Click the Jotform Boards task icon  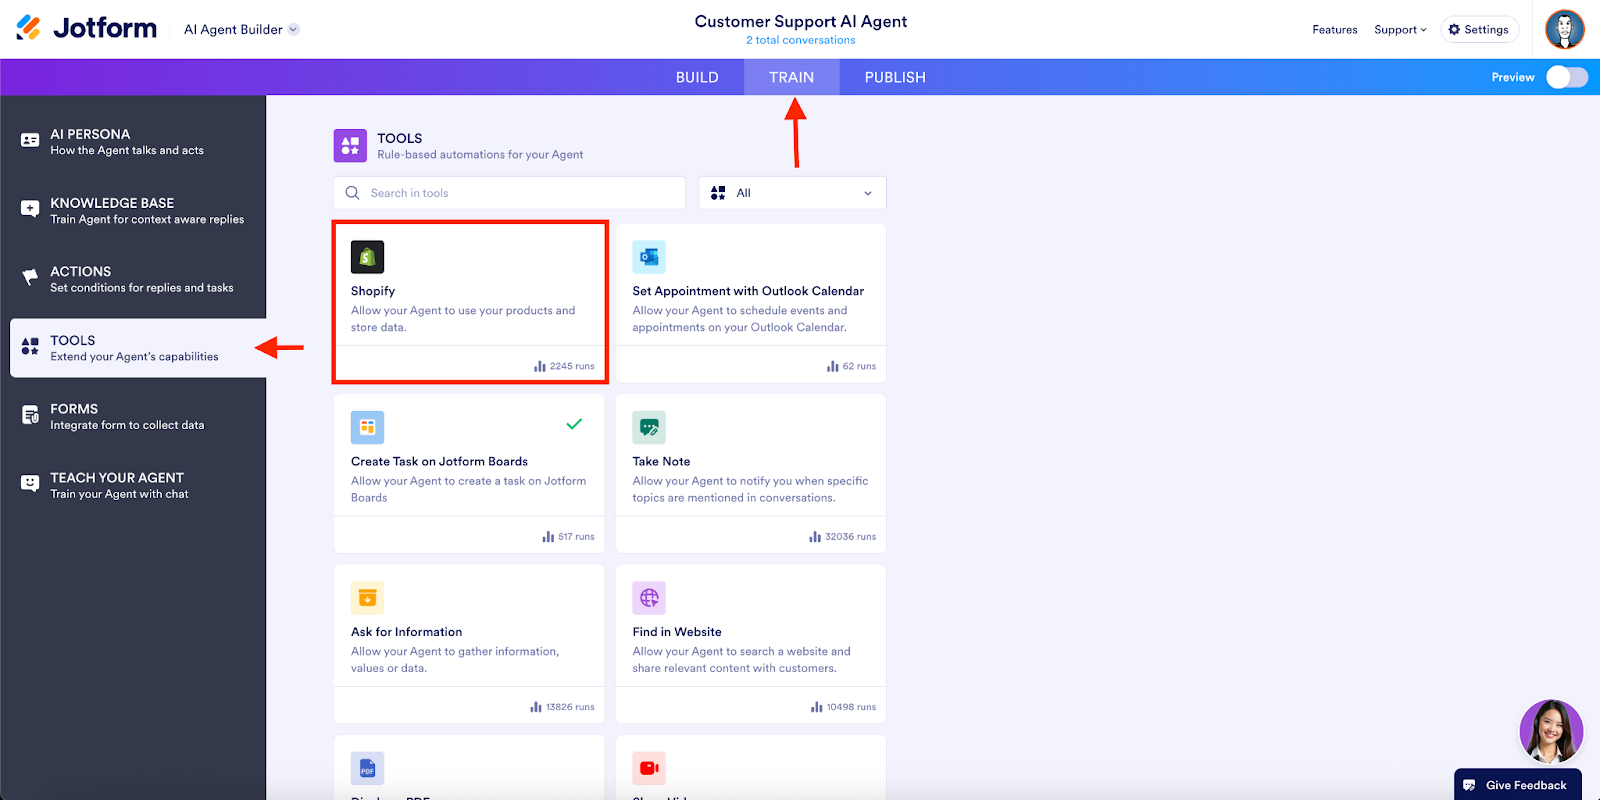tap(367, 427)
